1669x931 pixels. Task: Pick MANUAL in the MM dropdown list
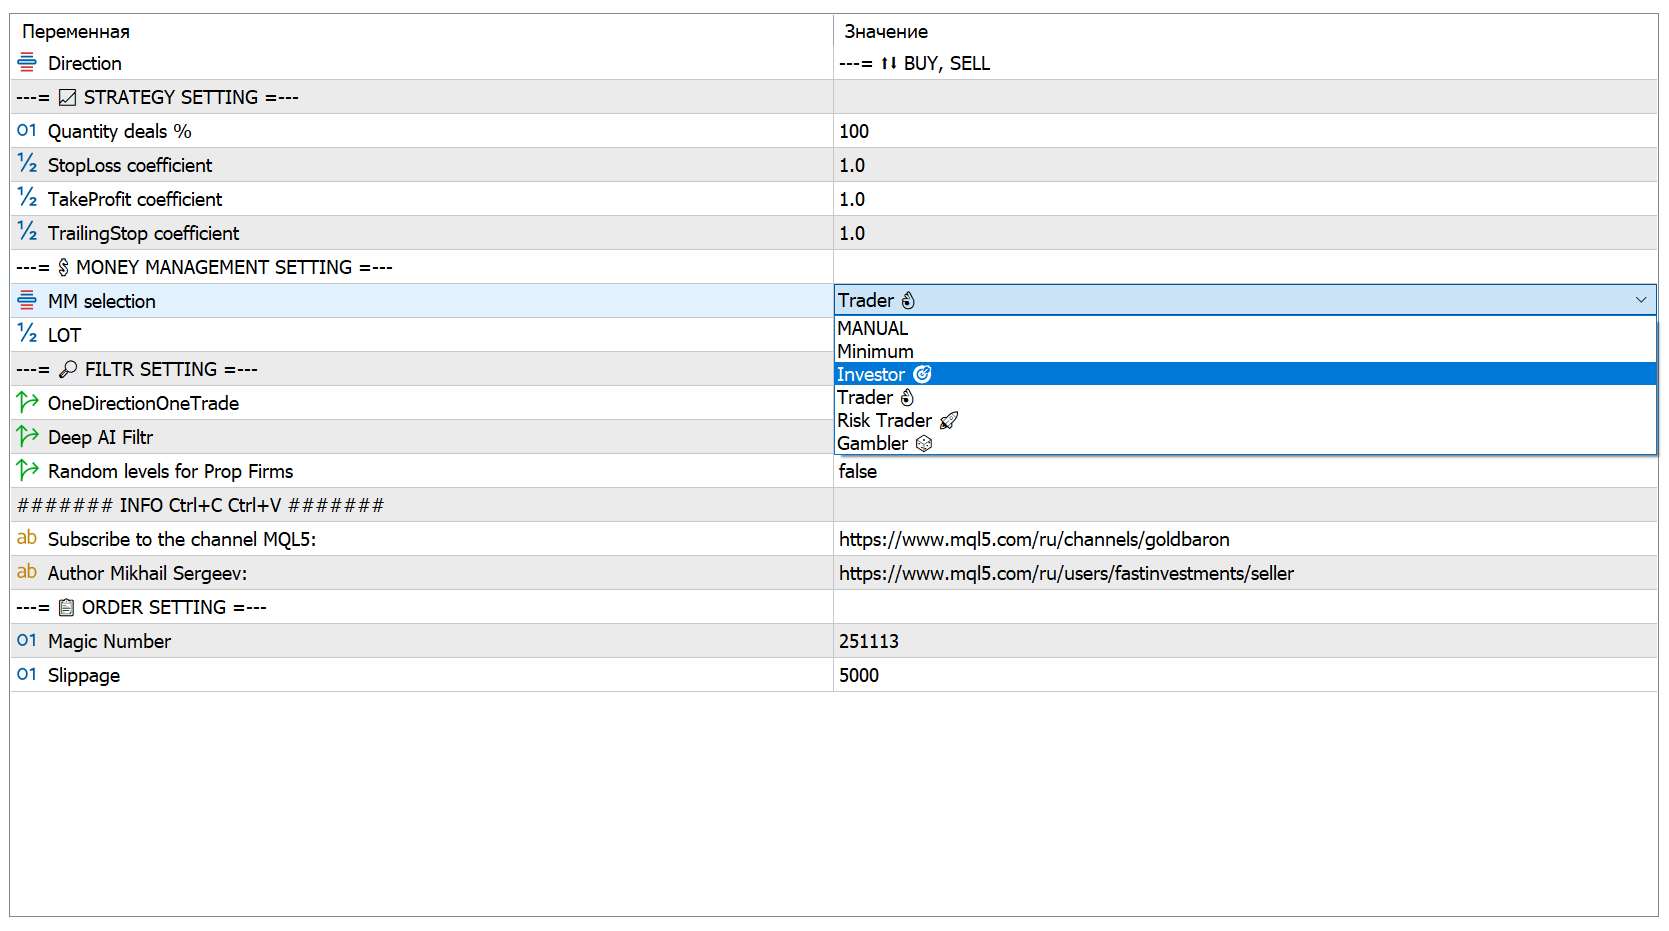click(872, 328)
